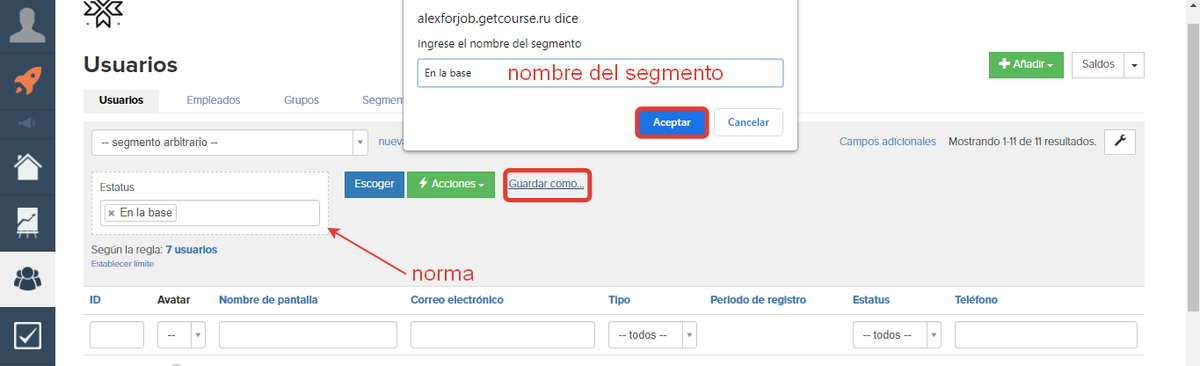The image size is (1200, 366).
Task: Open the Estatus 'todos' filter dropdown
Action: 897,335
